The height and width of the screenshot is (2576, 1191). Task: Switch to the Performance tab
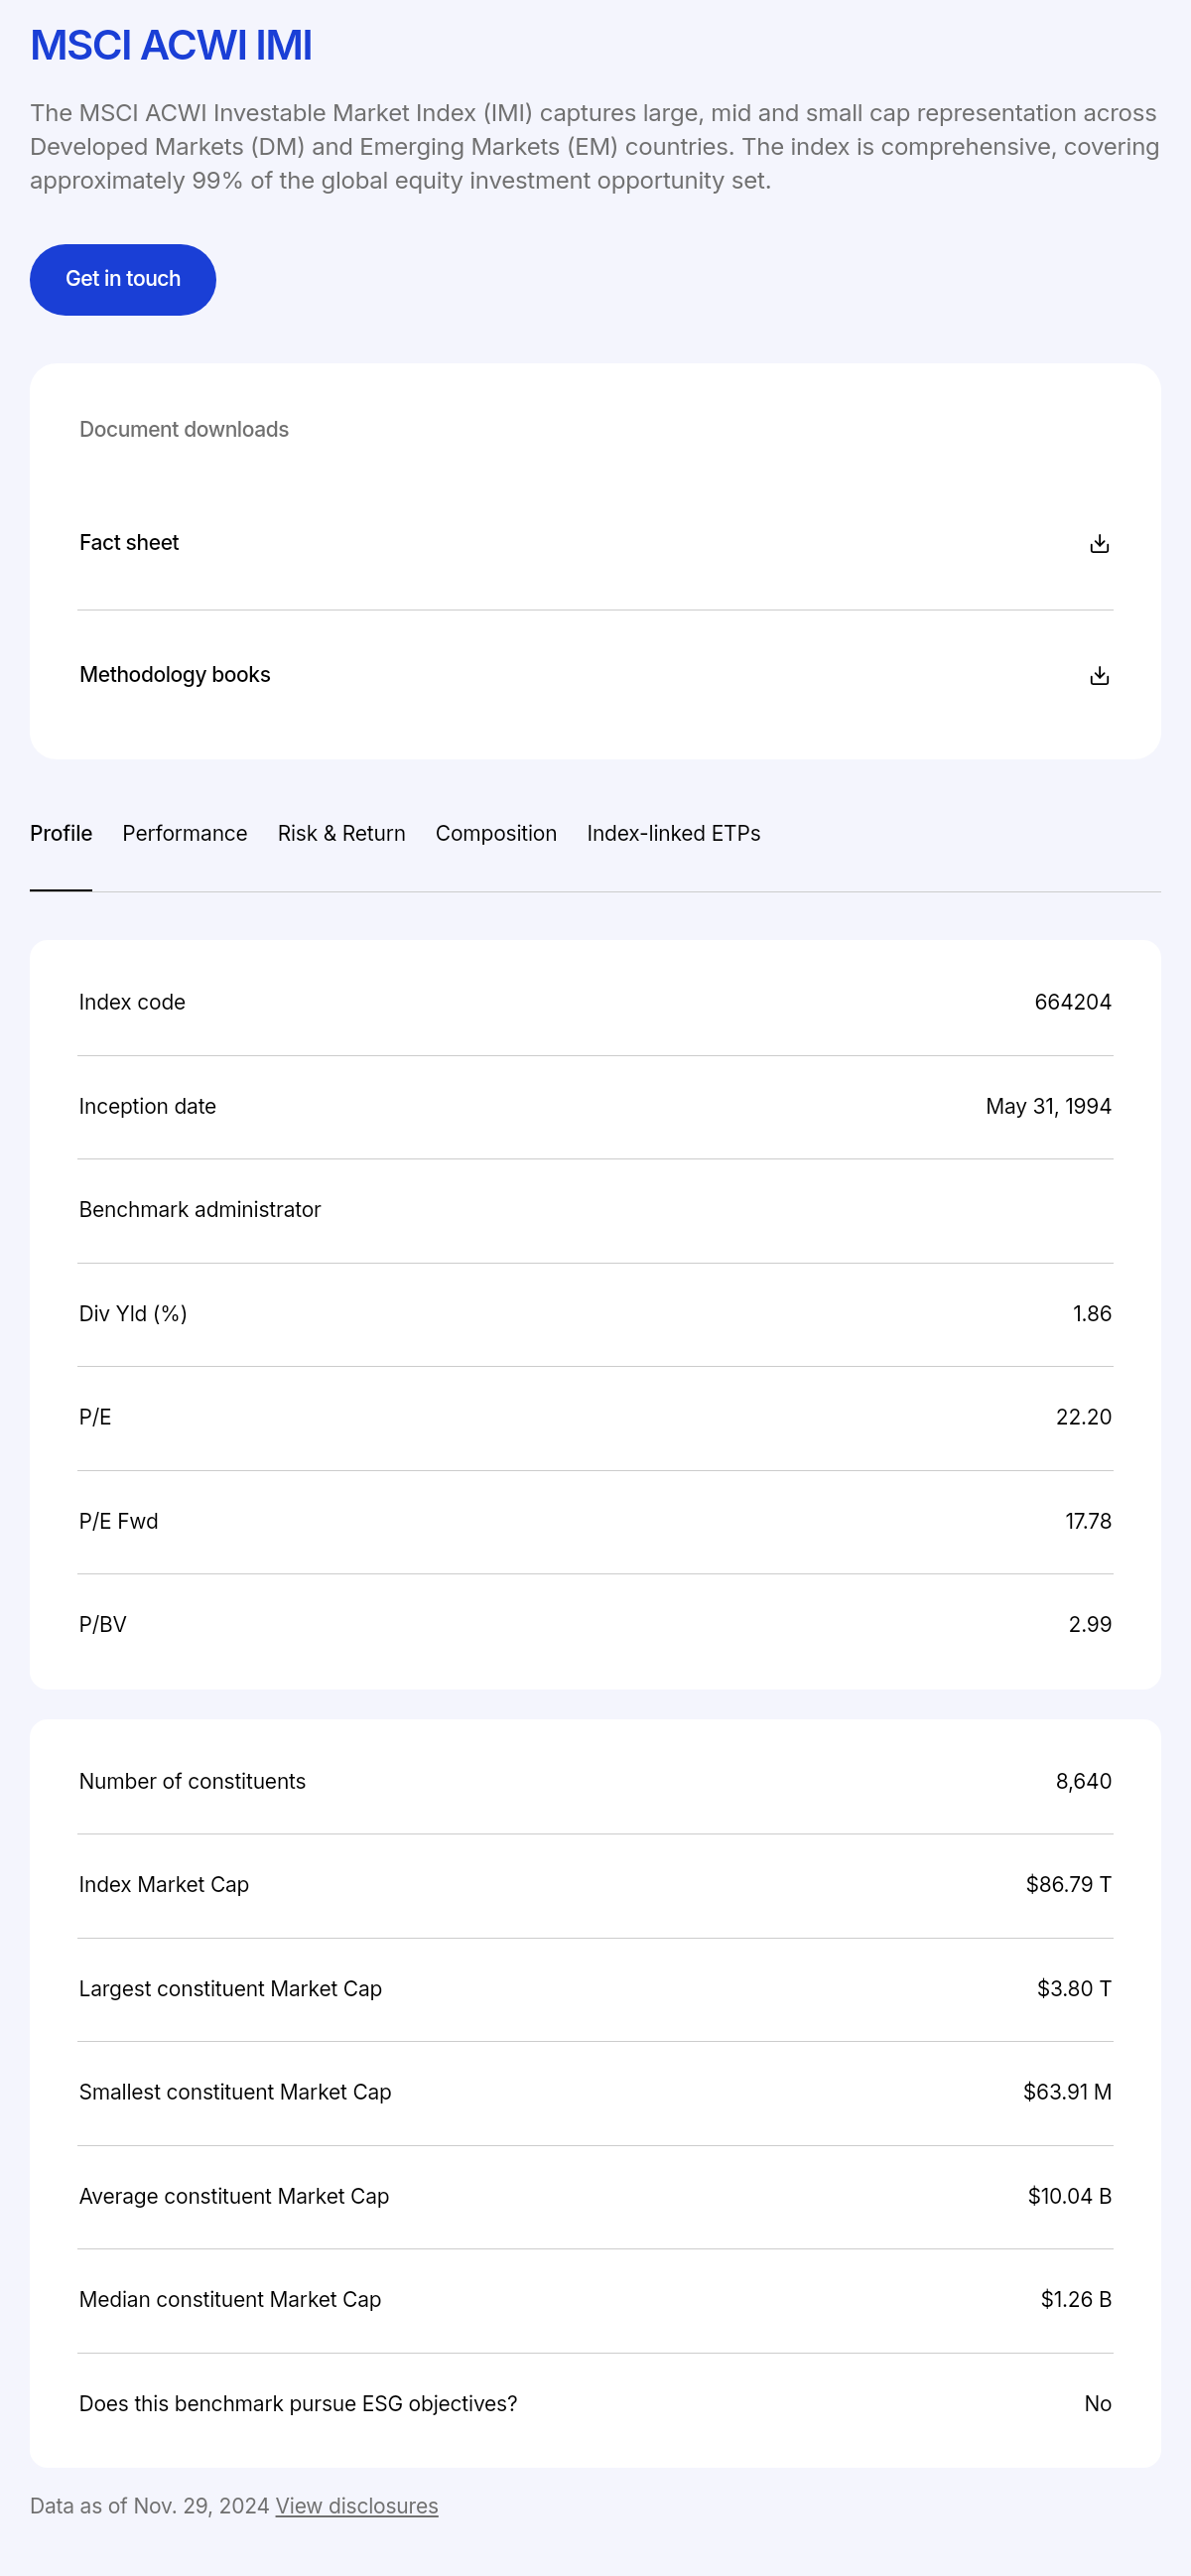click(x=185, y=834)
